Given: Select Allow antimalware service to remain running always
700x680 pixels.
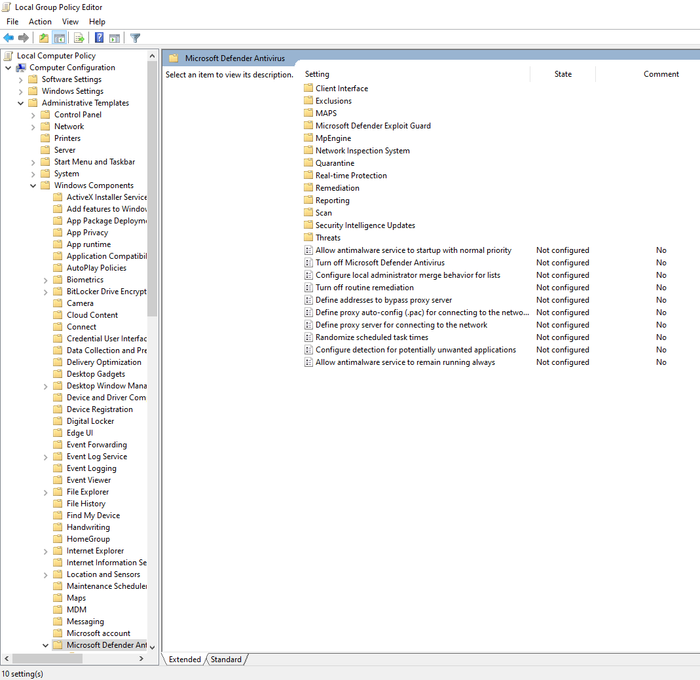Looking at the screenshot, I should tap(405, 362).
